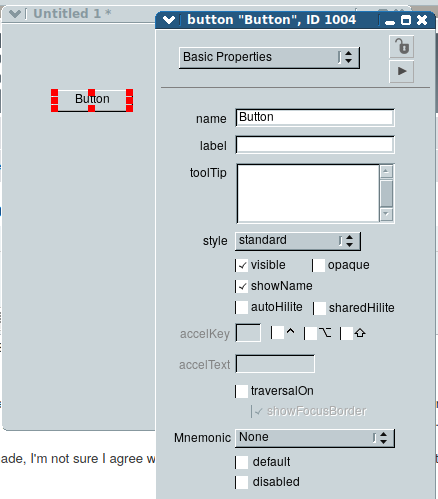The height and width of the screenshot is (499, 438).
Task: Uncheck the visible checkbox
Action: tap(242, 265)
